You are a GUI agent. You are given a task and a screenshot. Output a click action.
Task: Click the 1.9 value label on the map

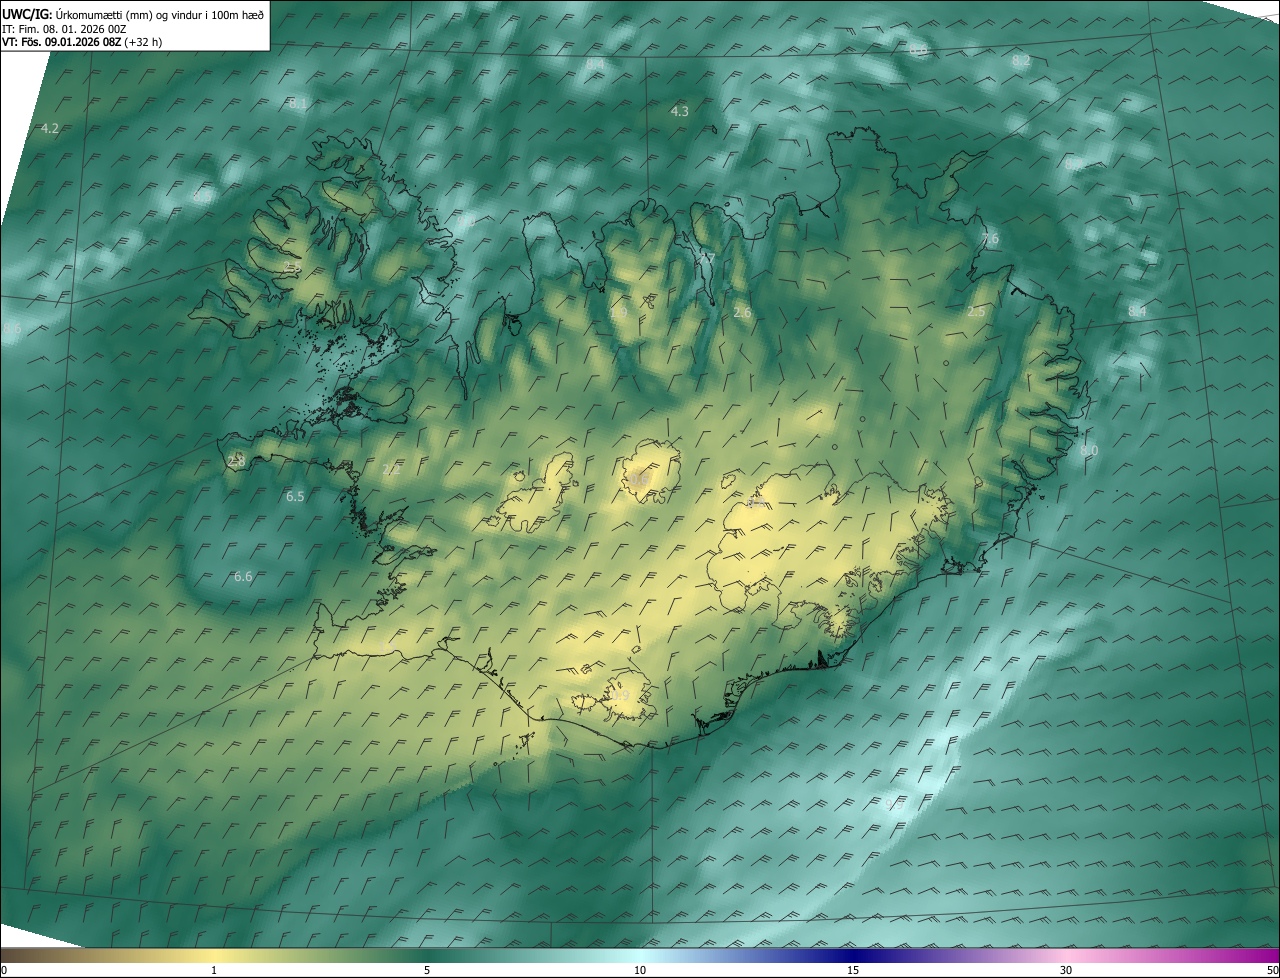[x=618, y=313]
